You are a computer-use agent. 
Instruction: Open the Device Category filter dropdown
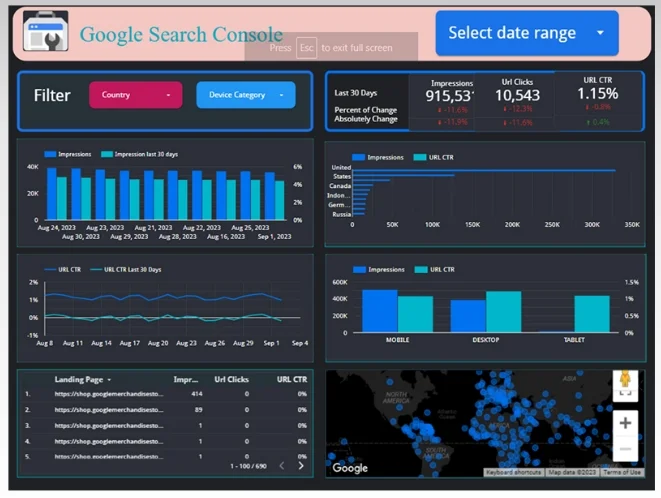tap(246, 95)
